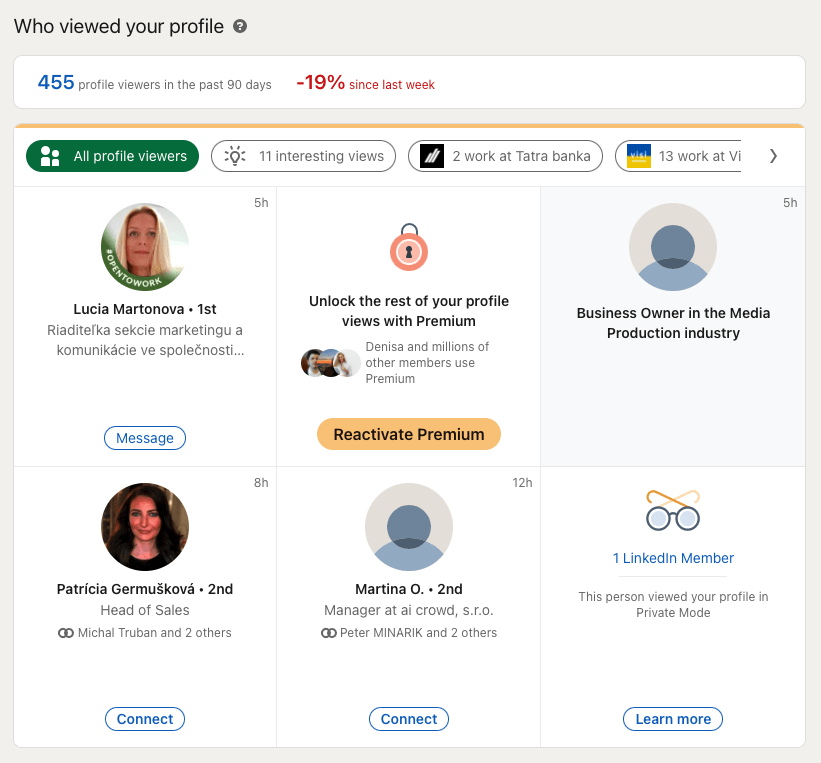821x763 pixels.
Task: Select the 13 work at Vi filter chip
Action: 678,156
